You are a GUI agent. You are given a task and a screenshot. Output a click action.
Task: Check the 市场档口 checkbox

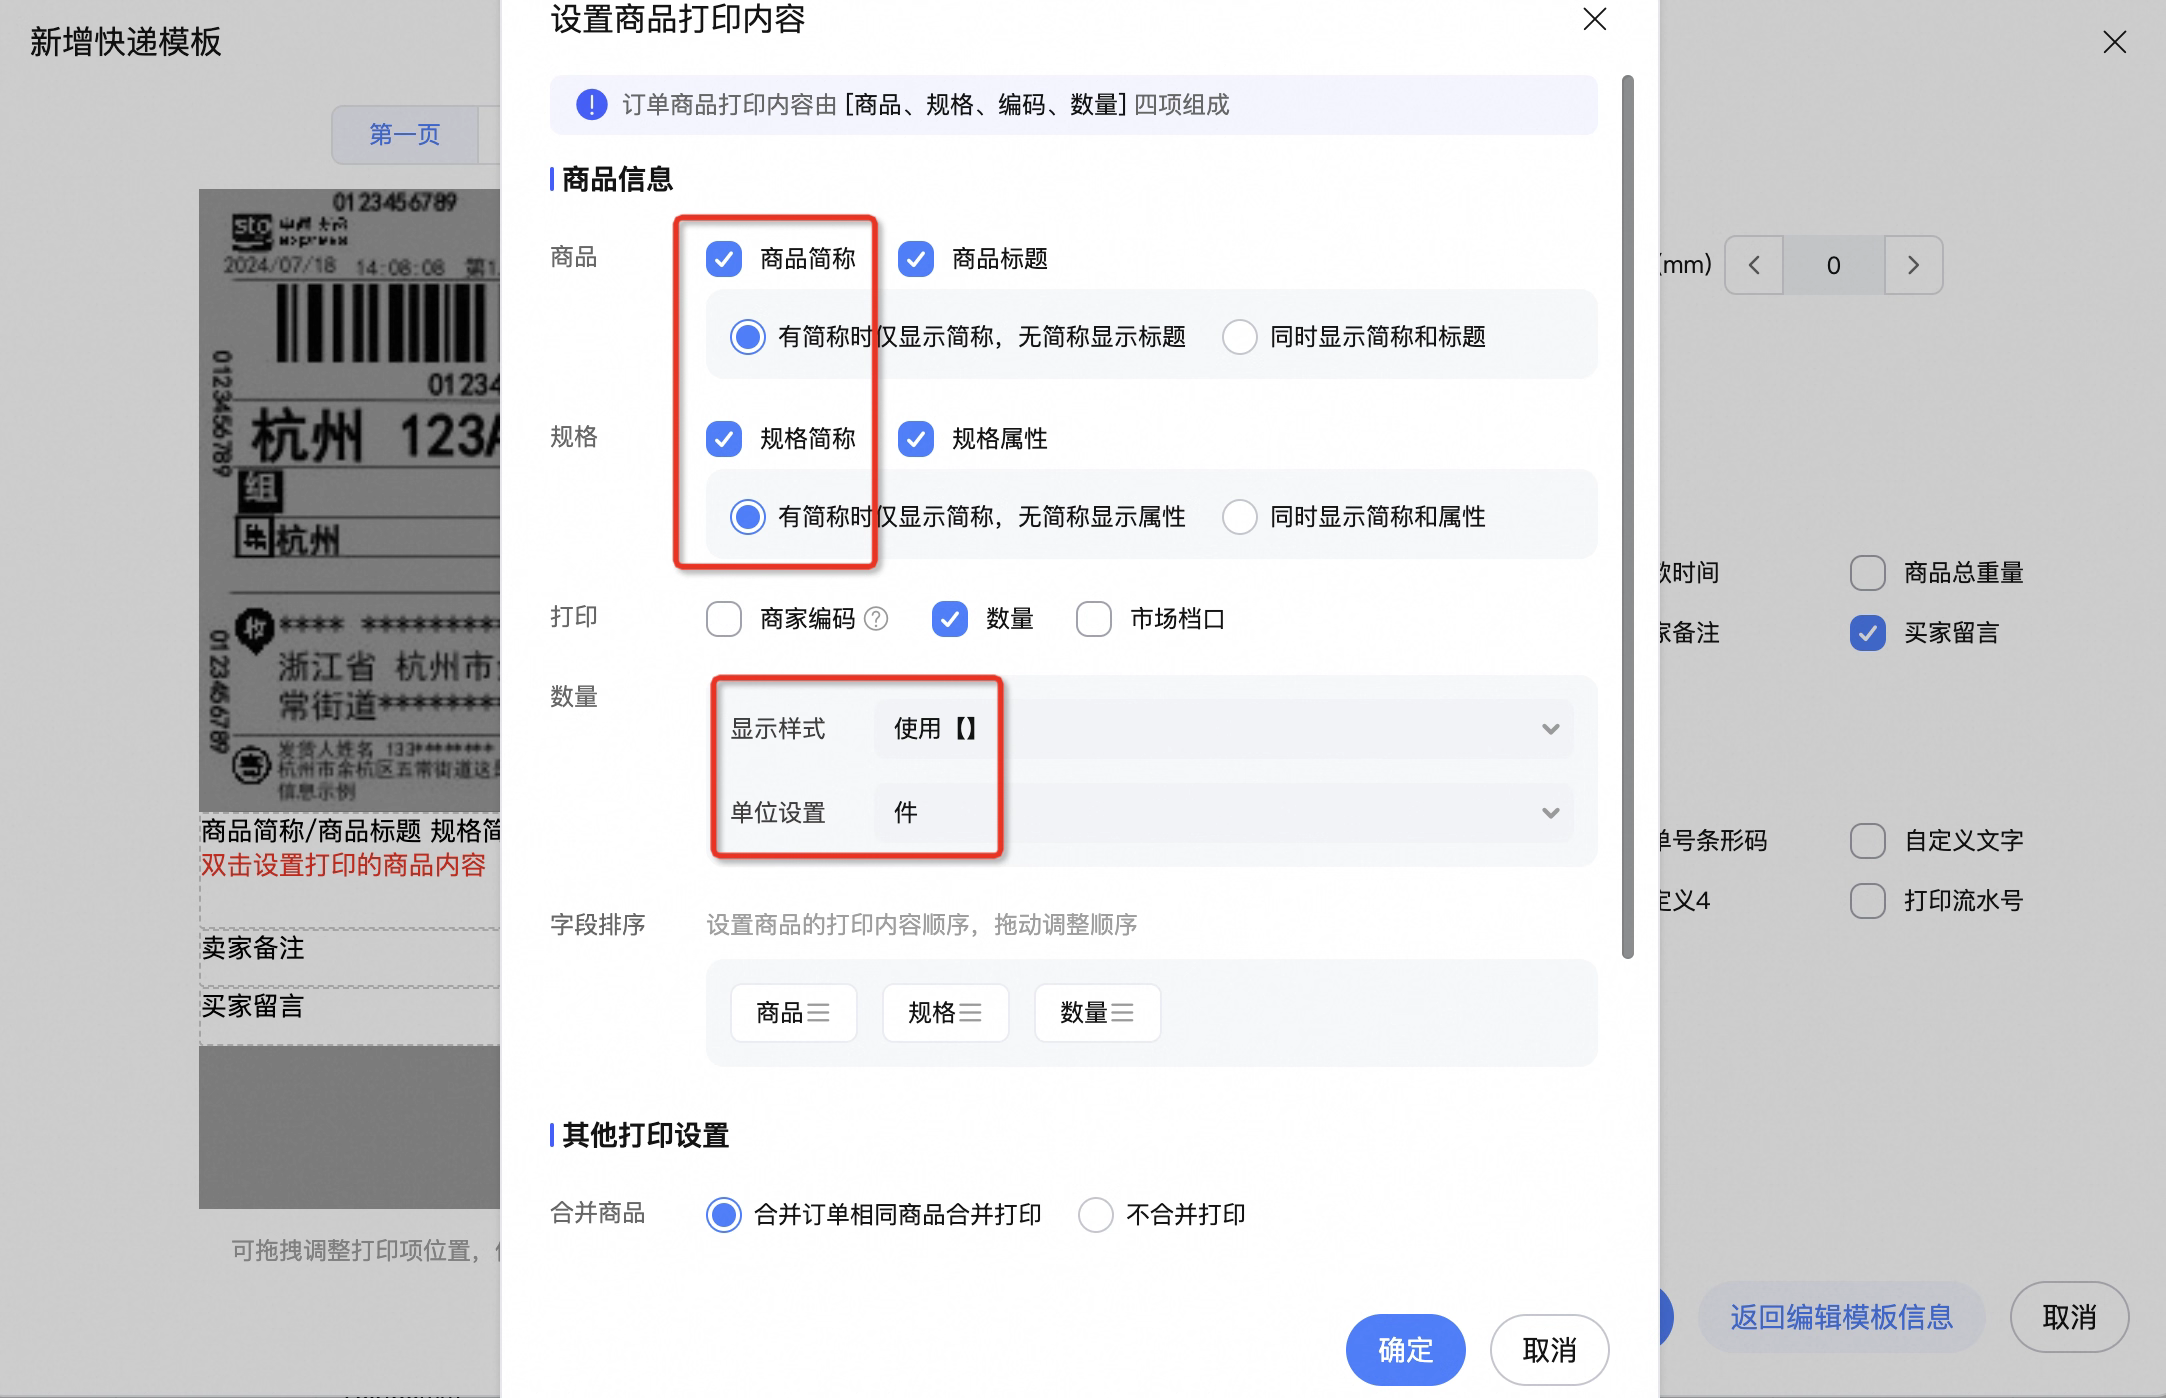coord(1094,619)
